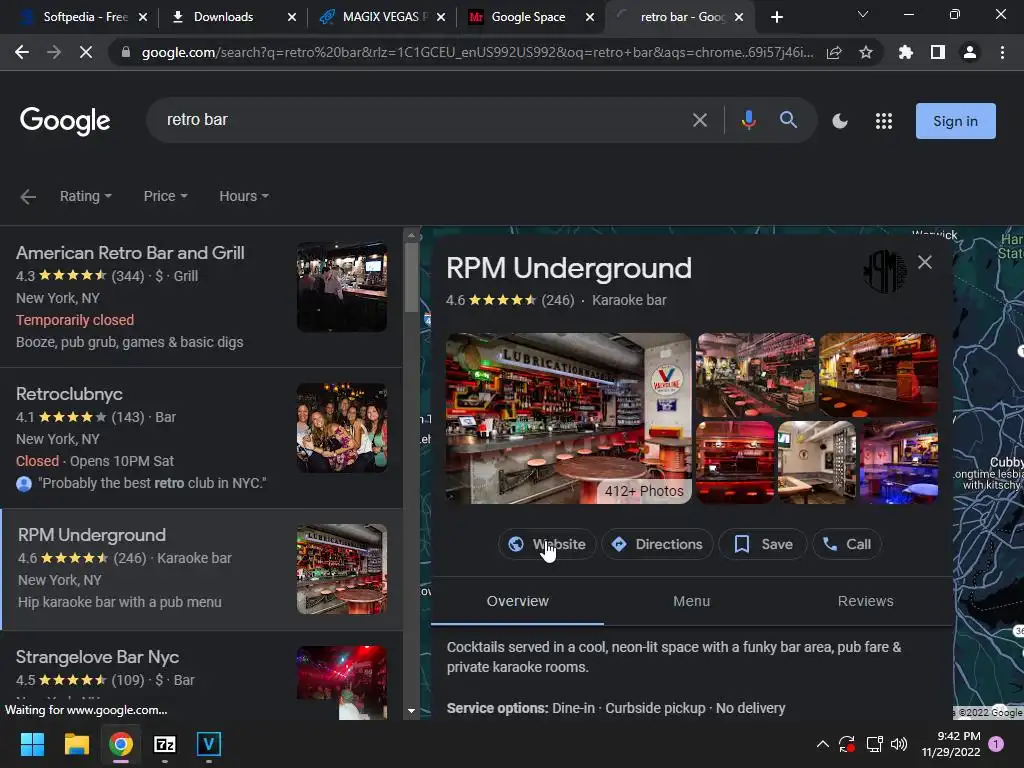
Task: Click the browser forward arrow
Action: [x=54, y=52]
